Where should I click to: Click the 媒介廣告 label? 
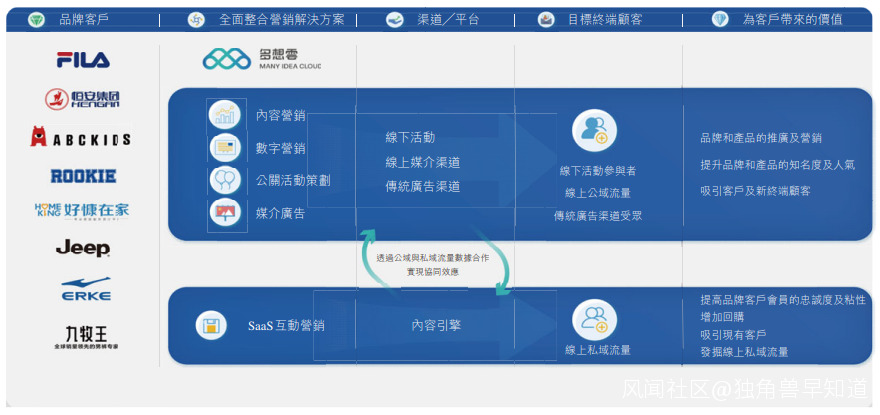point(281,213)
